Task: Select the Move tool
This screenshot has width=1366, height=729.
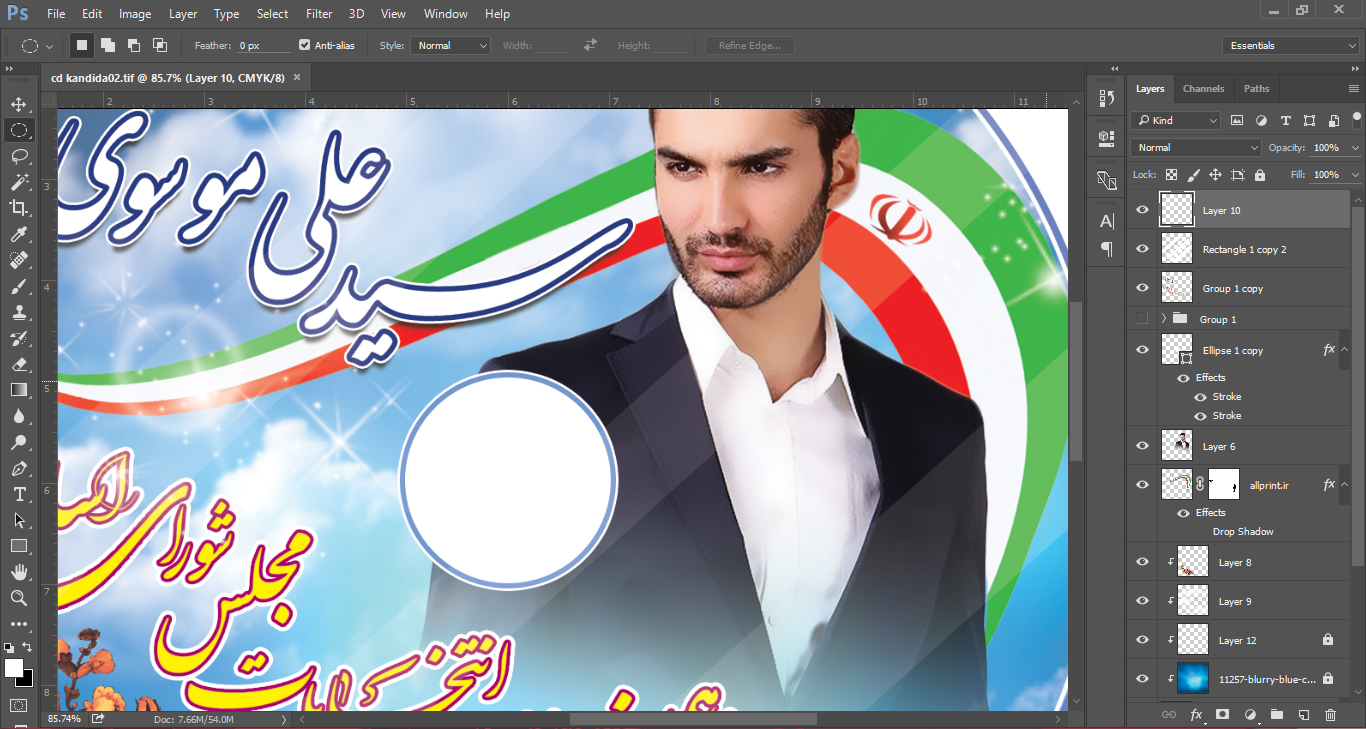Action: 19,104
